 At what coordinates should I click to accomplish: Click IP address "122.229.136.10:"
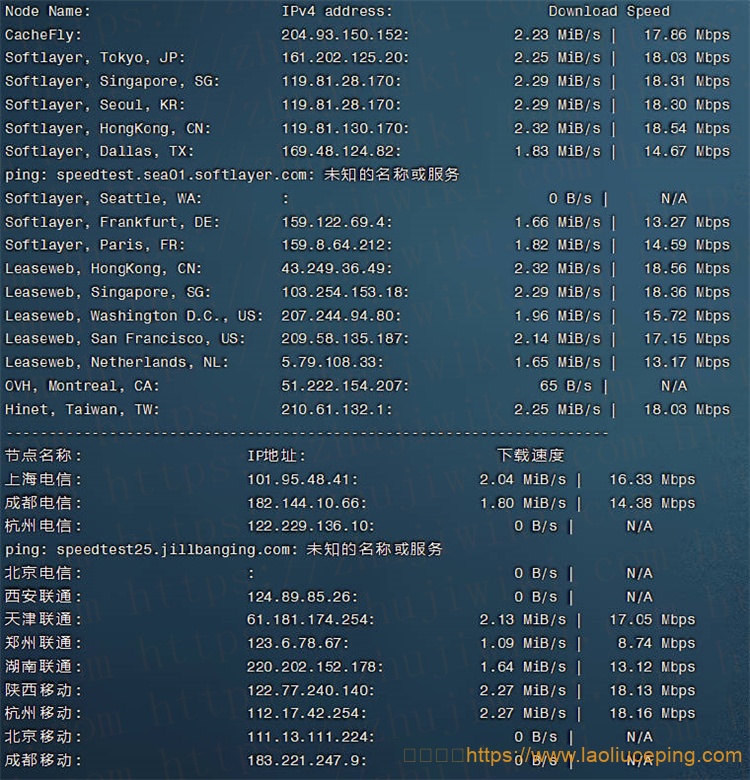pyautogui.click(x=311, y=526)
